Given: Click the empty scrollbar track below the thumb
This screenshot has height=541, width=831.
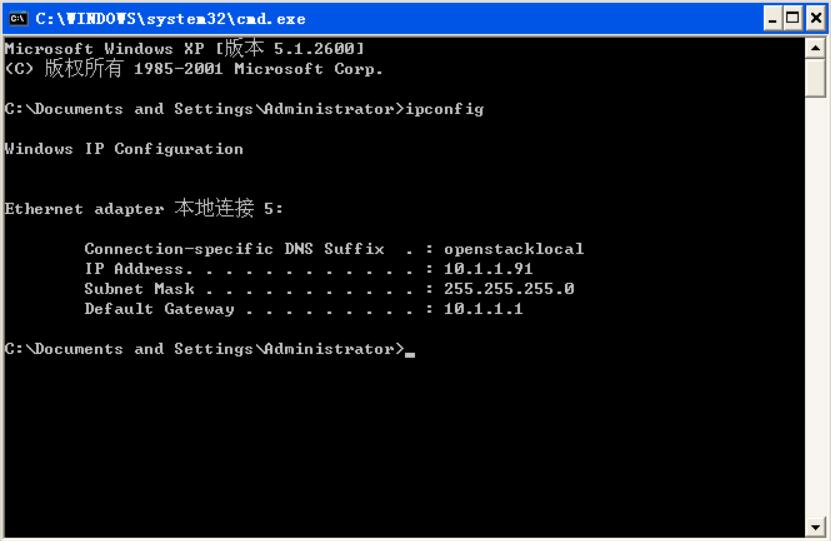Looking at the screenshot, I should (x=816, y=307).
